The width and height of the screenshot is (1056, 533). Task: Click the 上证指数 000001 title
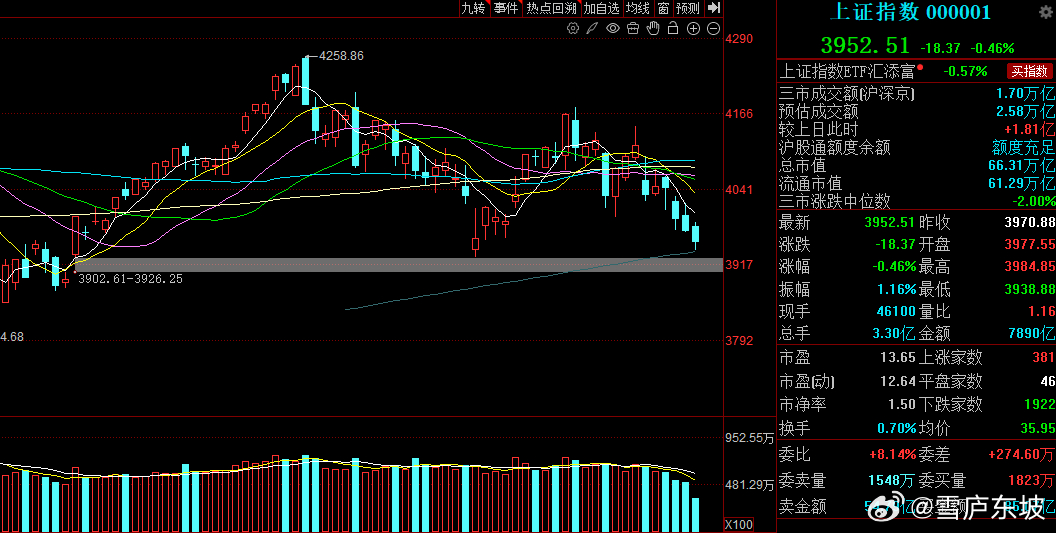(x=910, y=12)
